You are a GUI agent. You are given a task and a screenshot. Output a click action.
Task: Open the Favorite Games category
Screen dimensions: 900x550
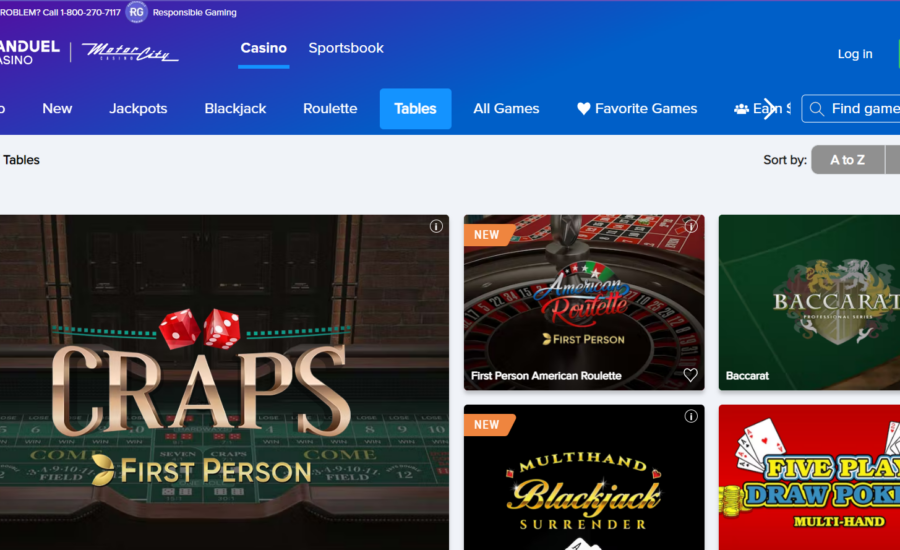click(x=637, y=109)
